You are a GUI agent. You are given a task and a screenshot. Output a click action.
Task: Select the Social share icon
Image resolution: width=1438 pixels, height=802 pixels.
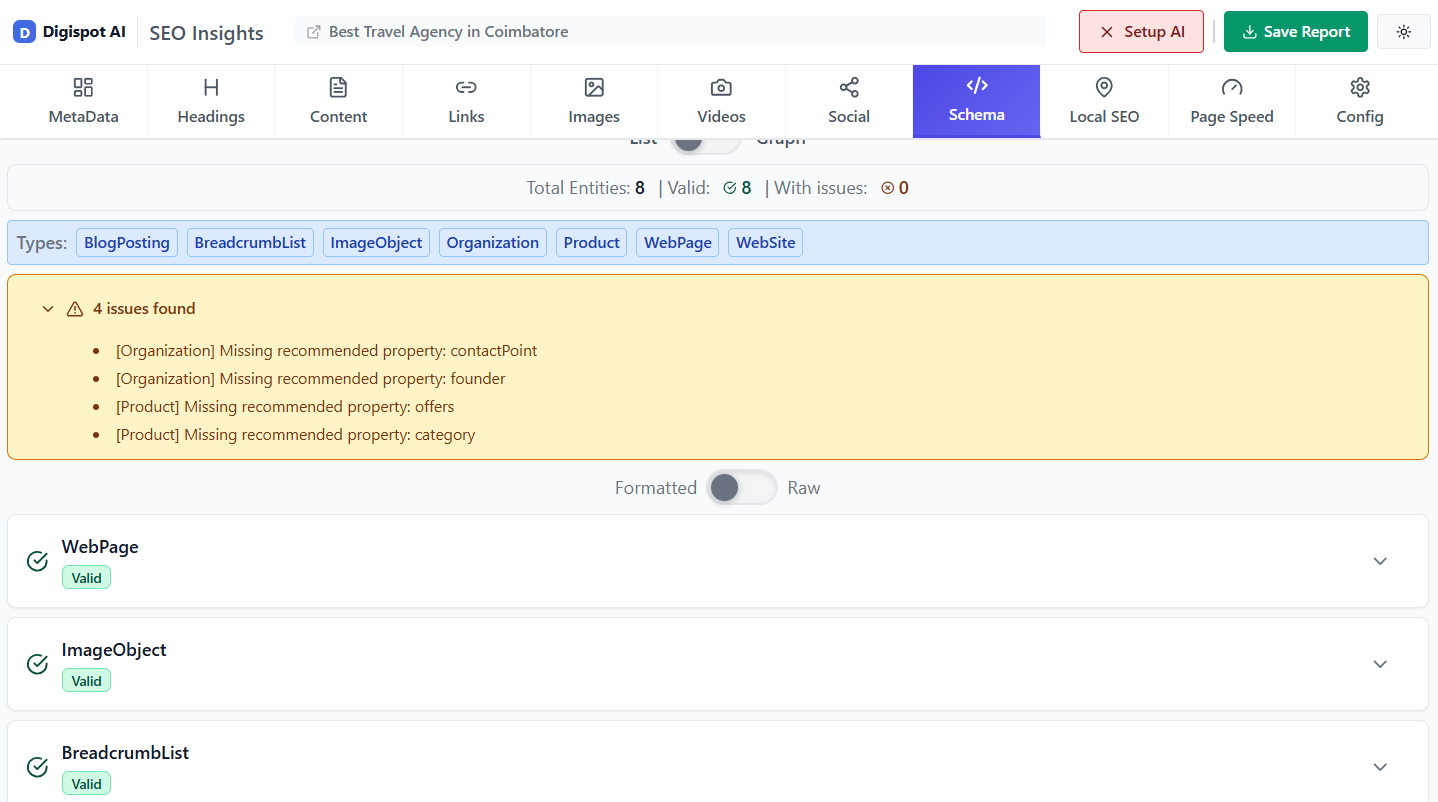pos(848,88)
